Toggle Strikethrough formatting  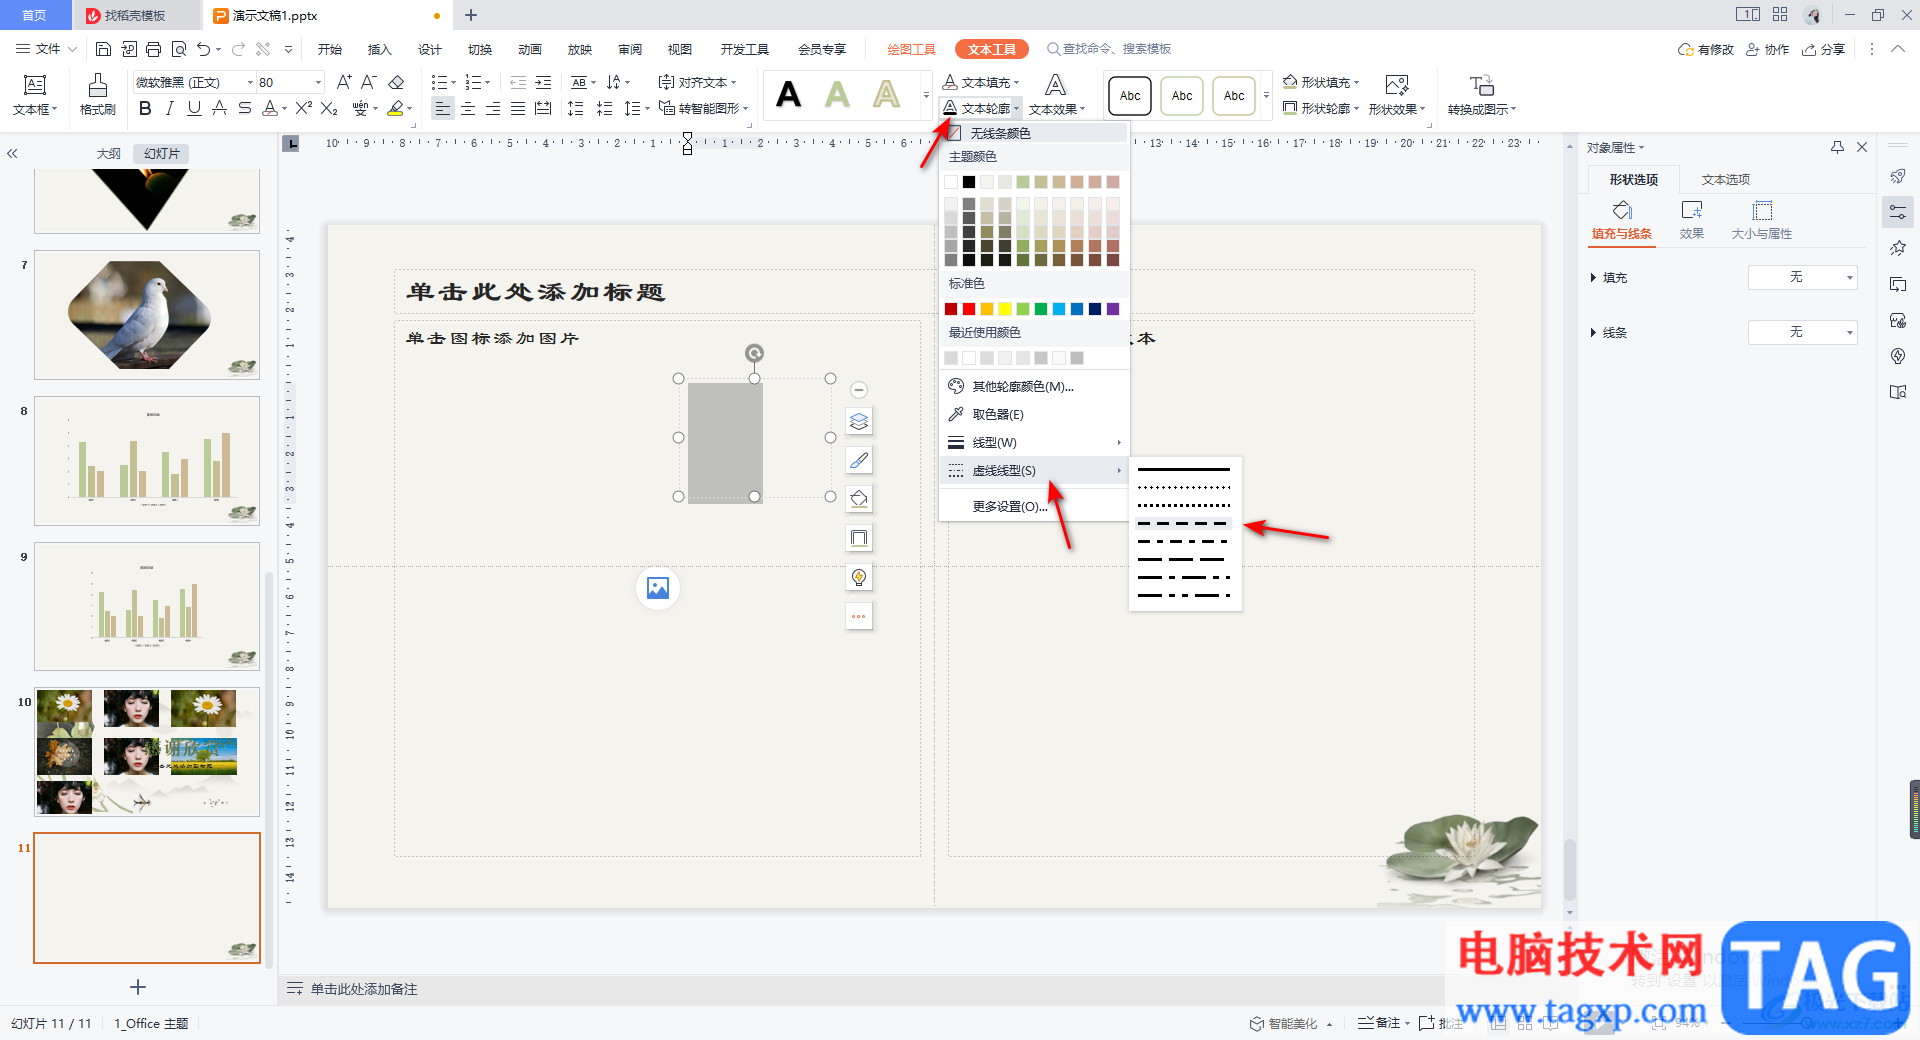(x=245, y=108)
